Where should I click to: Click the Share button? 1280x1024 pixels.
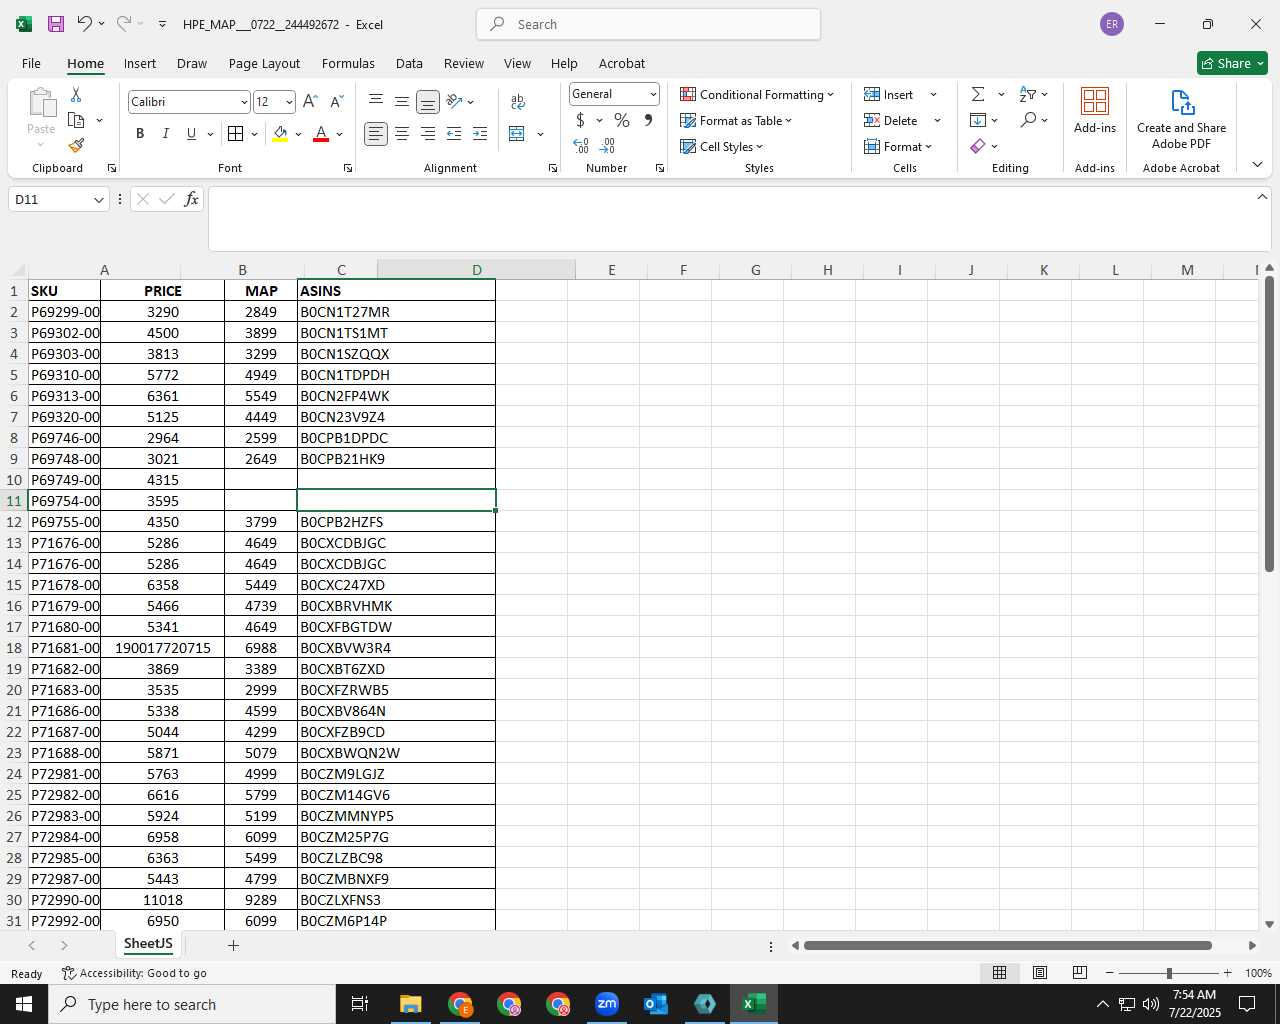pyautogui.click(x=1232, y=63)
